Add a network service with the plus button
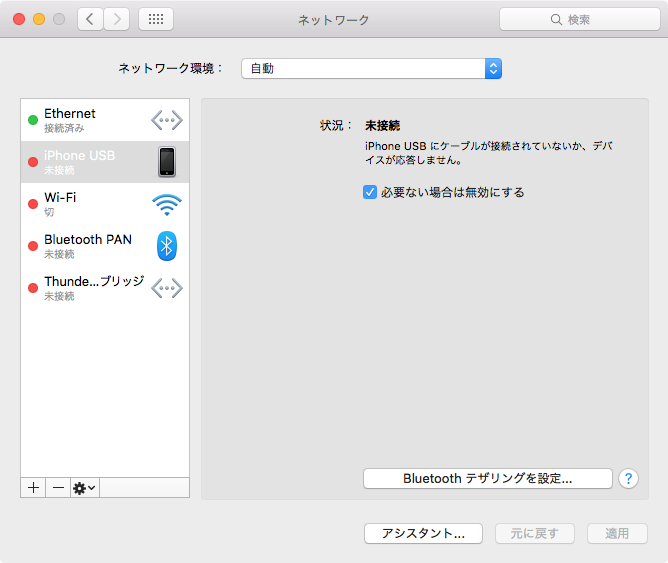668x563 pixels. pos(33,488)
